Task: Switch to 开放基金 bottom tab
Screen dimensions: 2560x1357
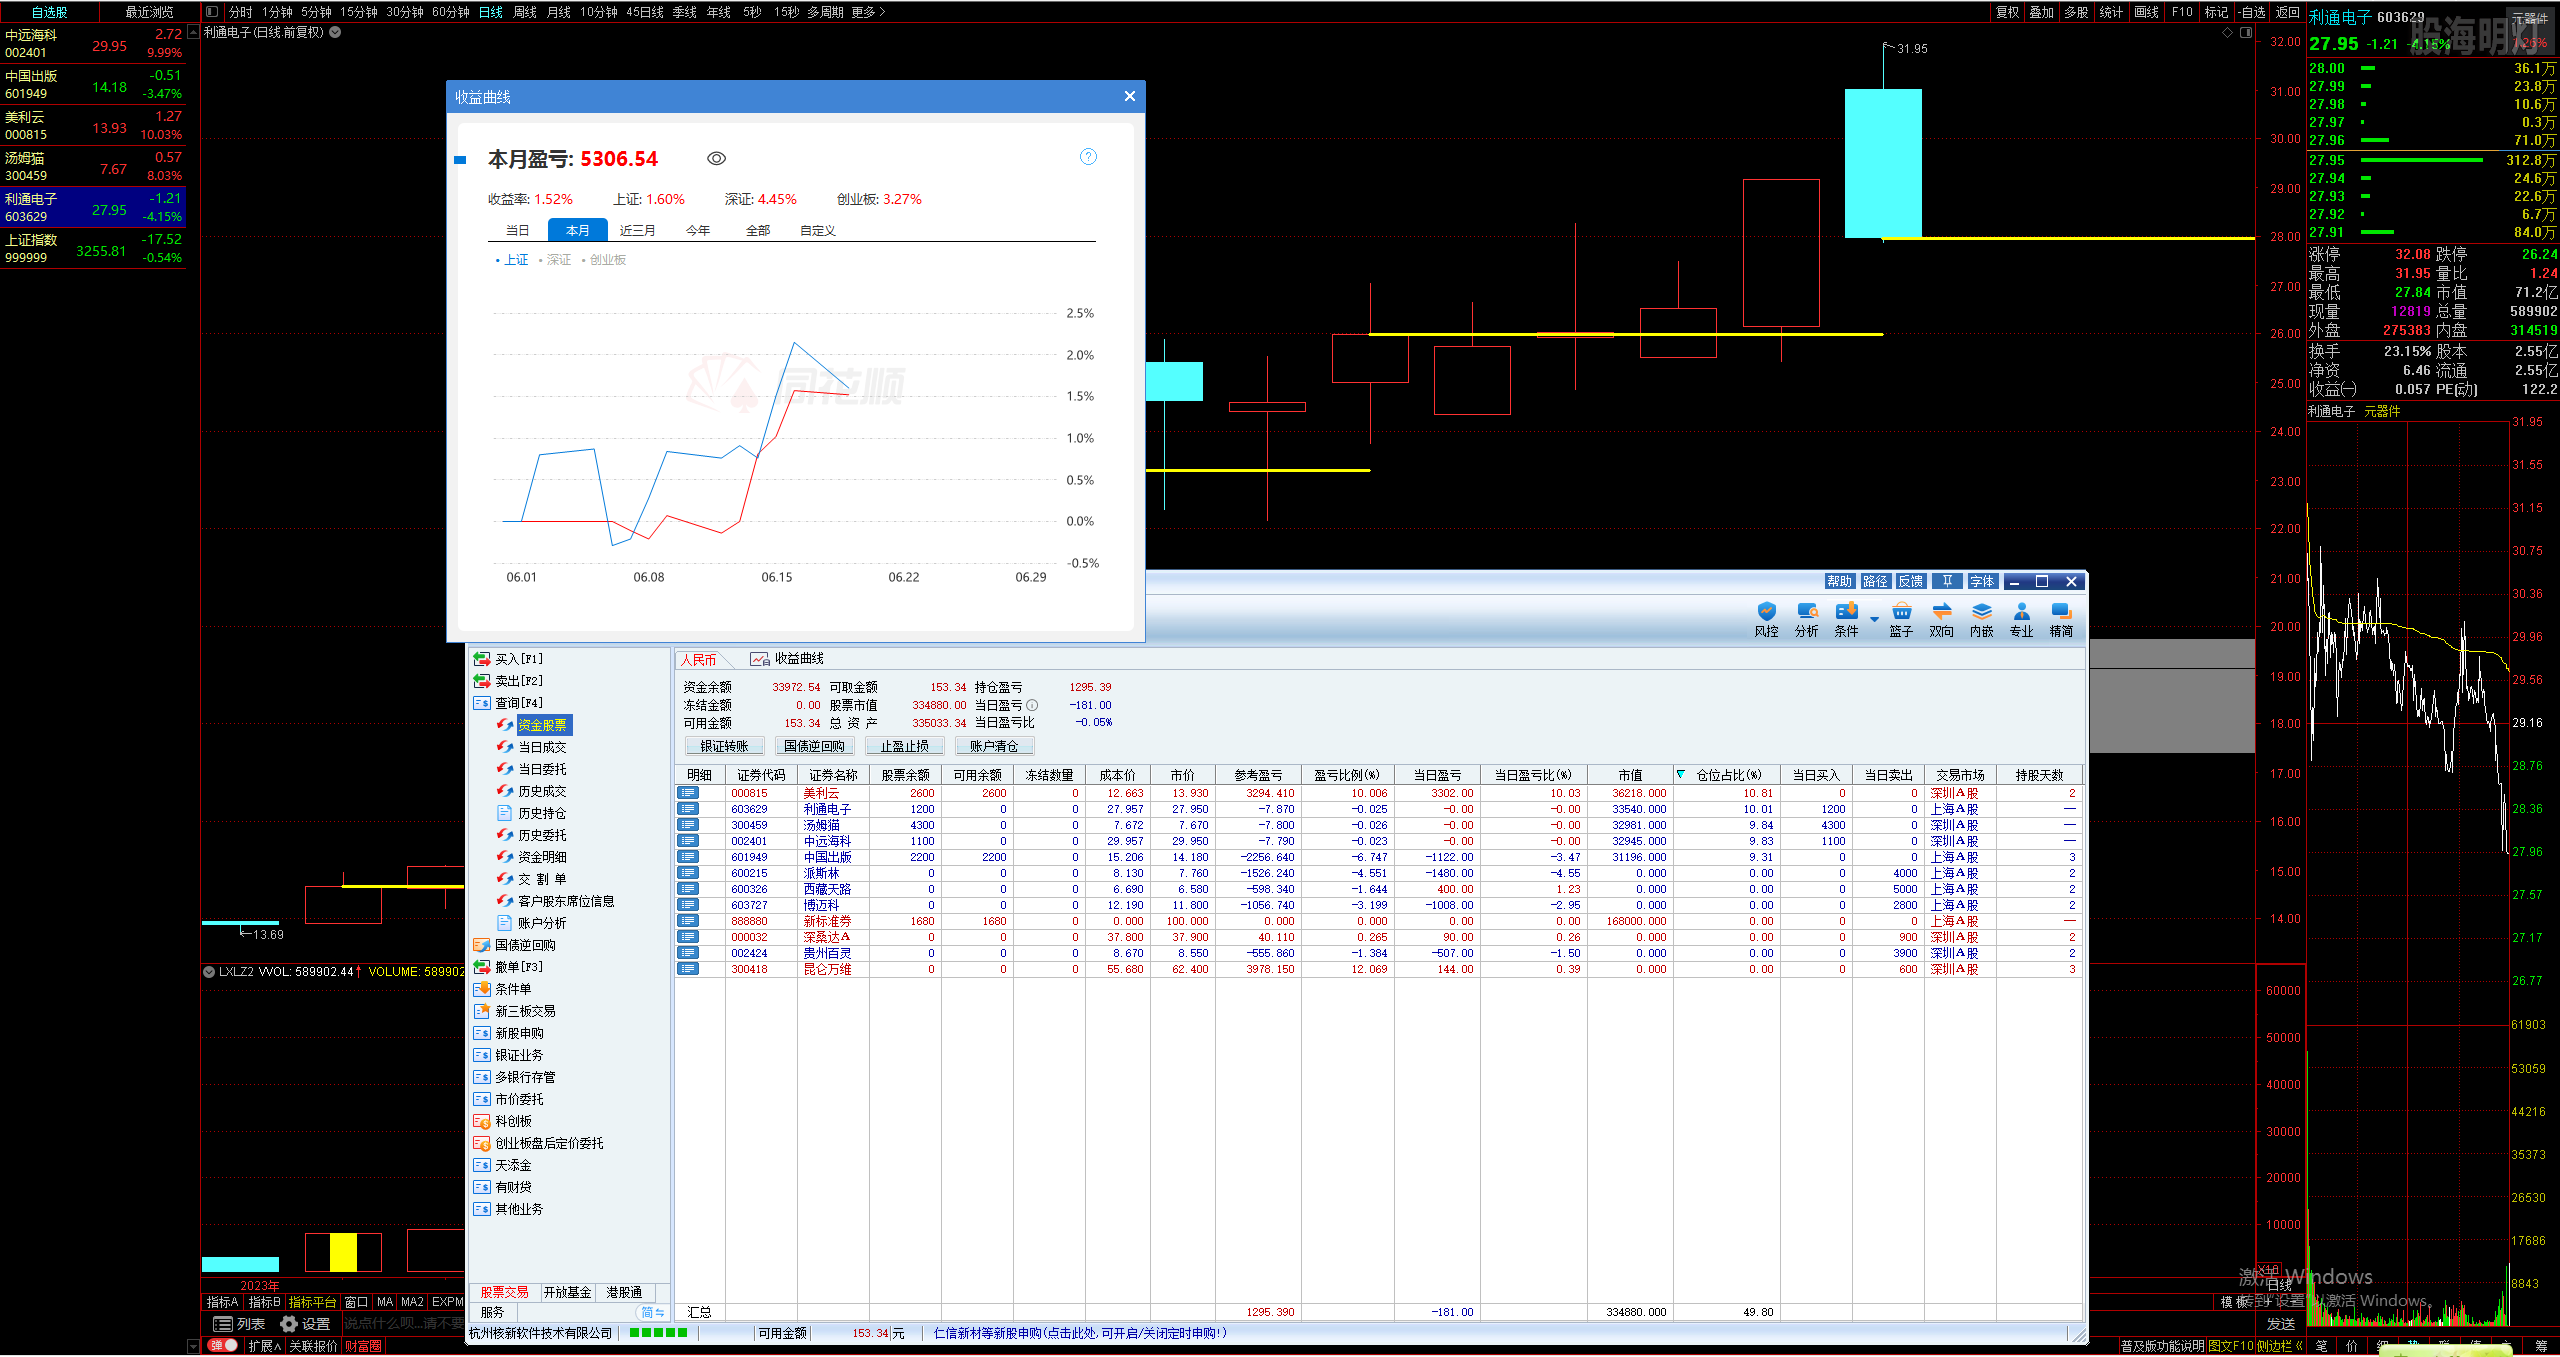Action: [567, 1292]
